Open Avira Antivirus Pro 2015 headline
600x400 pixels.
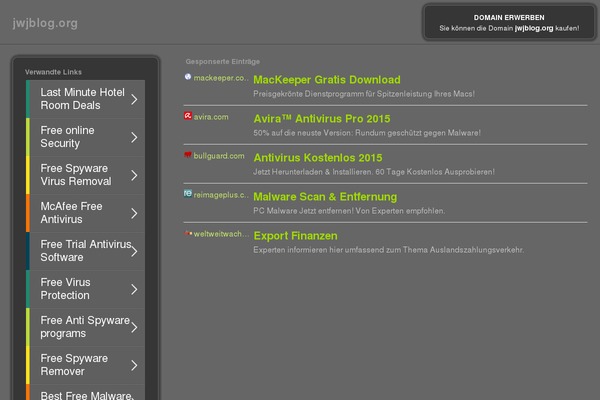[x=322, y=119]
